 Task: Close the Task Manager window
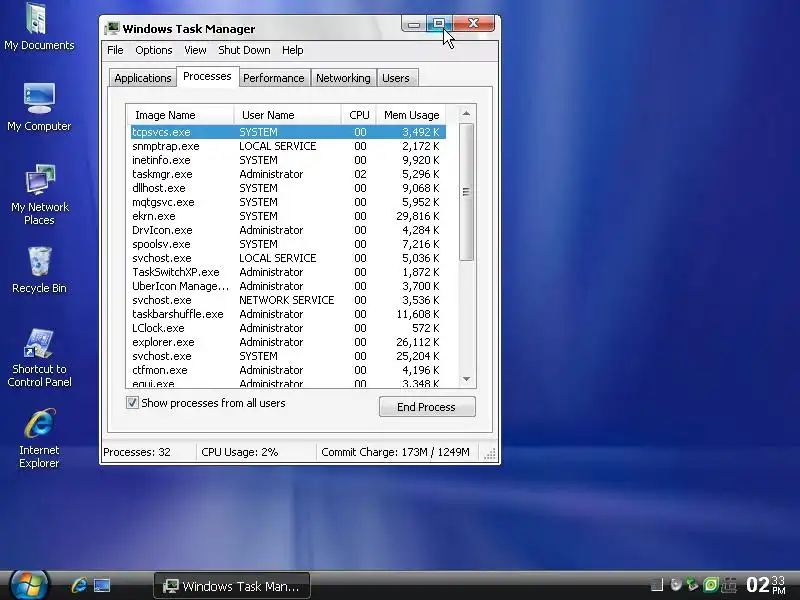coord(473,23)
